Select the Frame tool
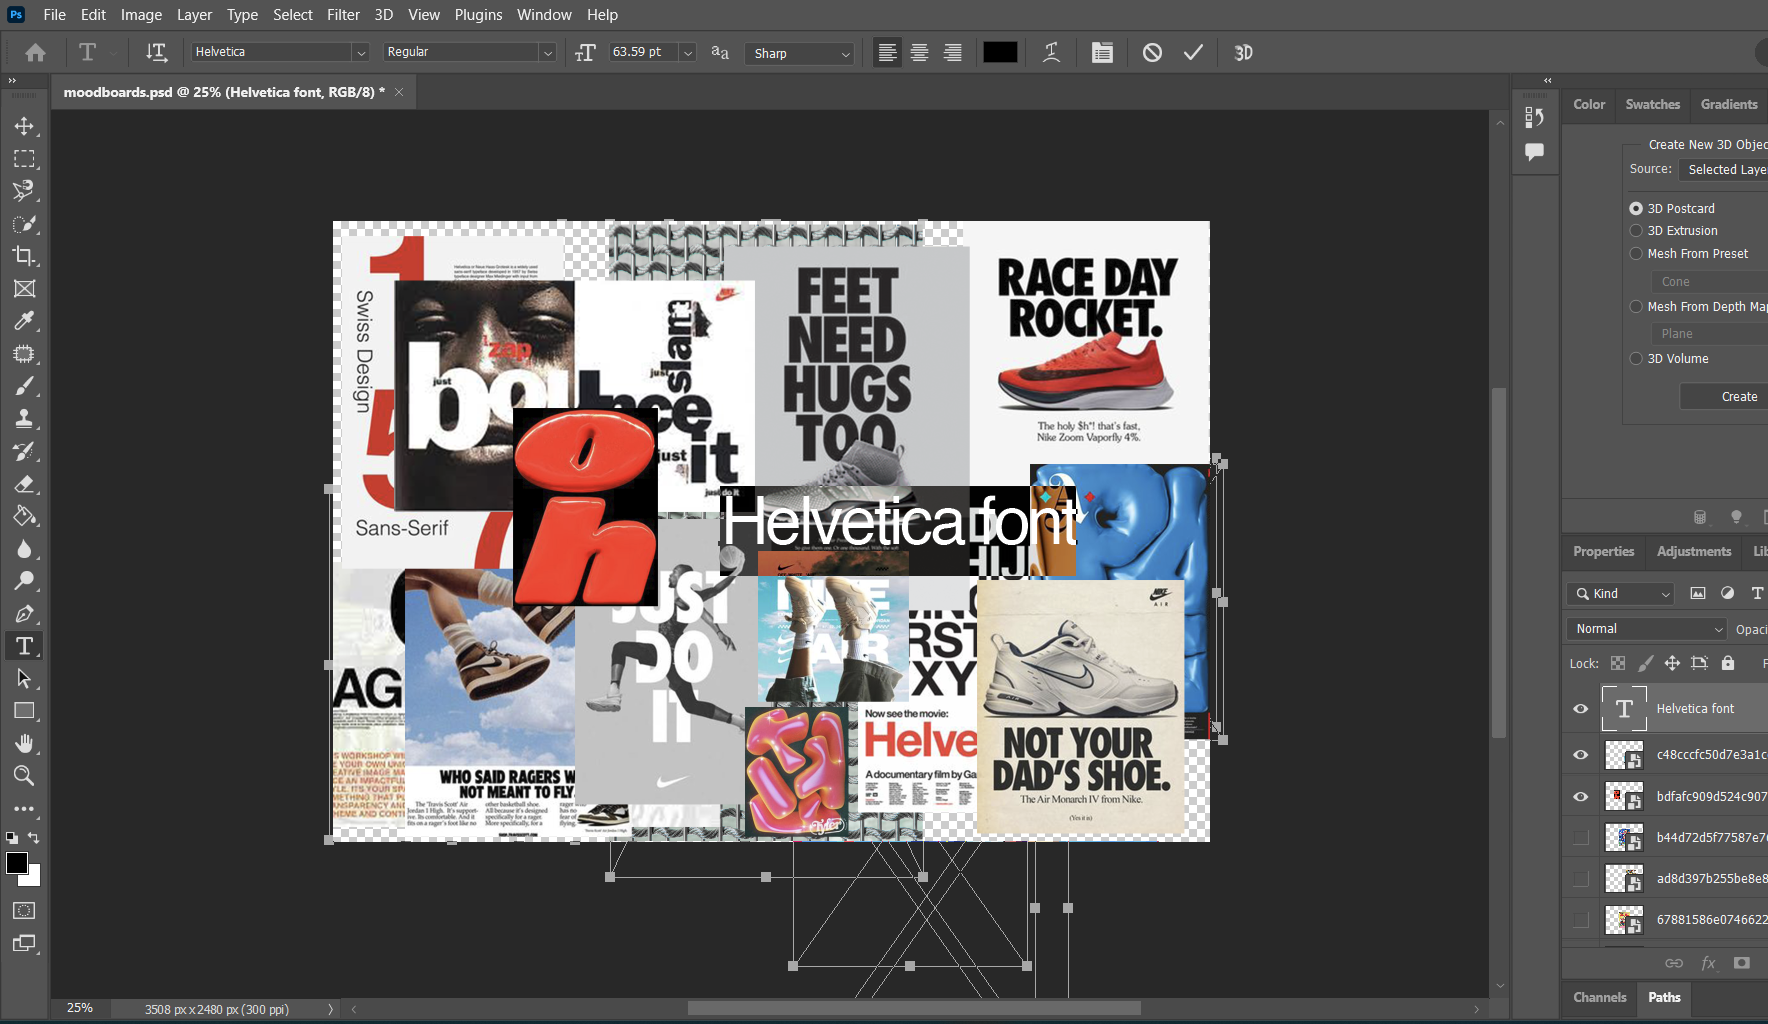 coord(24,289)
